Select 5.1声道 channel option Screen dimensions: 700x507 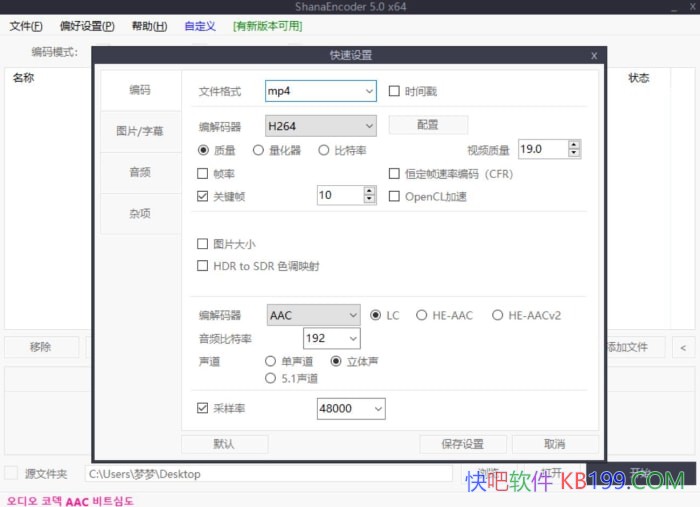point(271,378)
